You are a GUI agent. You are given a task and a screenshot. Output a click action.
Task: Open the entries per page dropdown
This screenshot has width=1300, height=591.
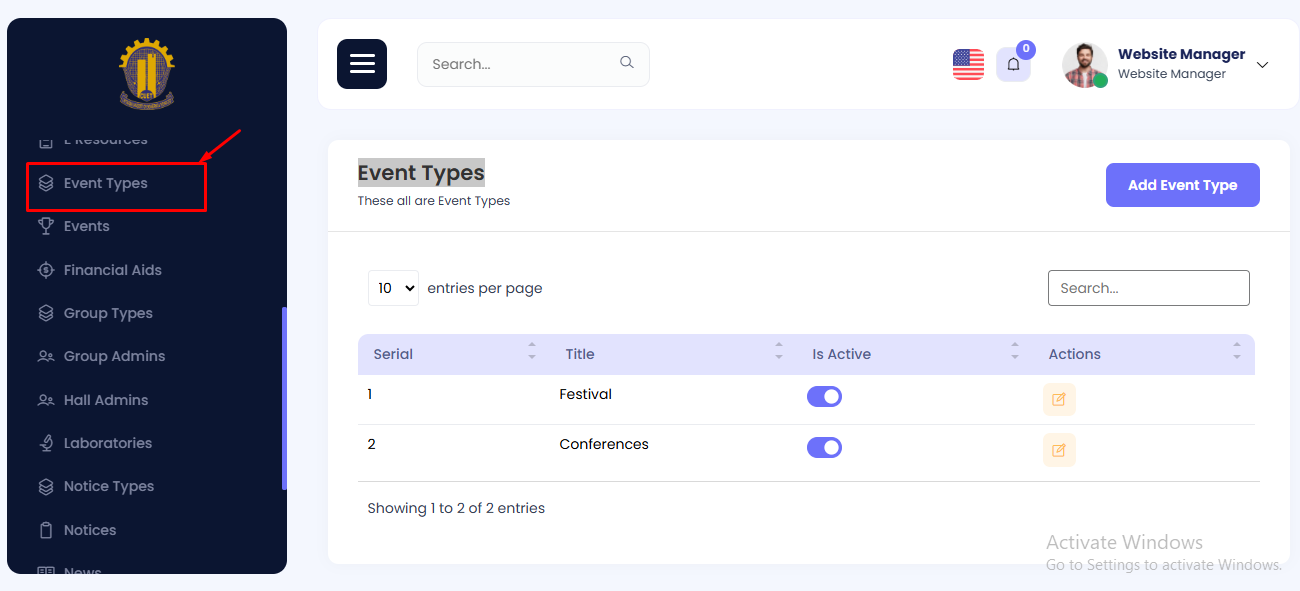tap(393, 288)
